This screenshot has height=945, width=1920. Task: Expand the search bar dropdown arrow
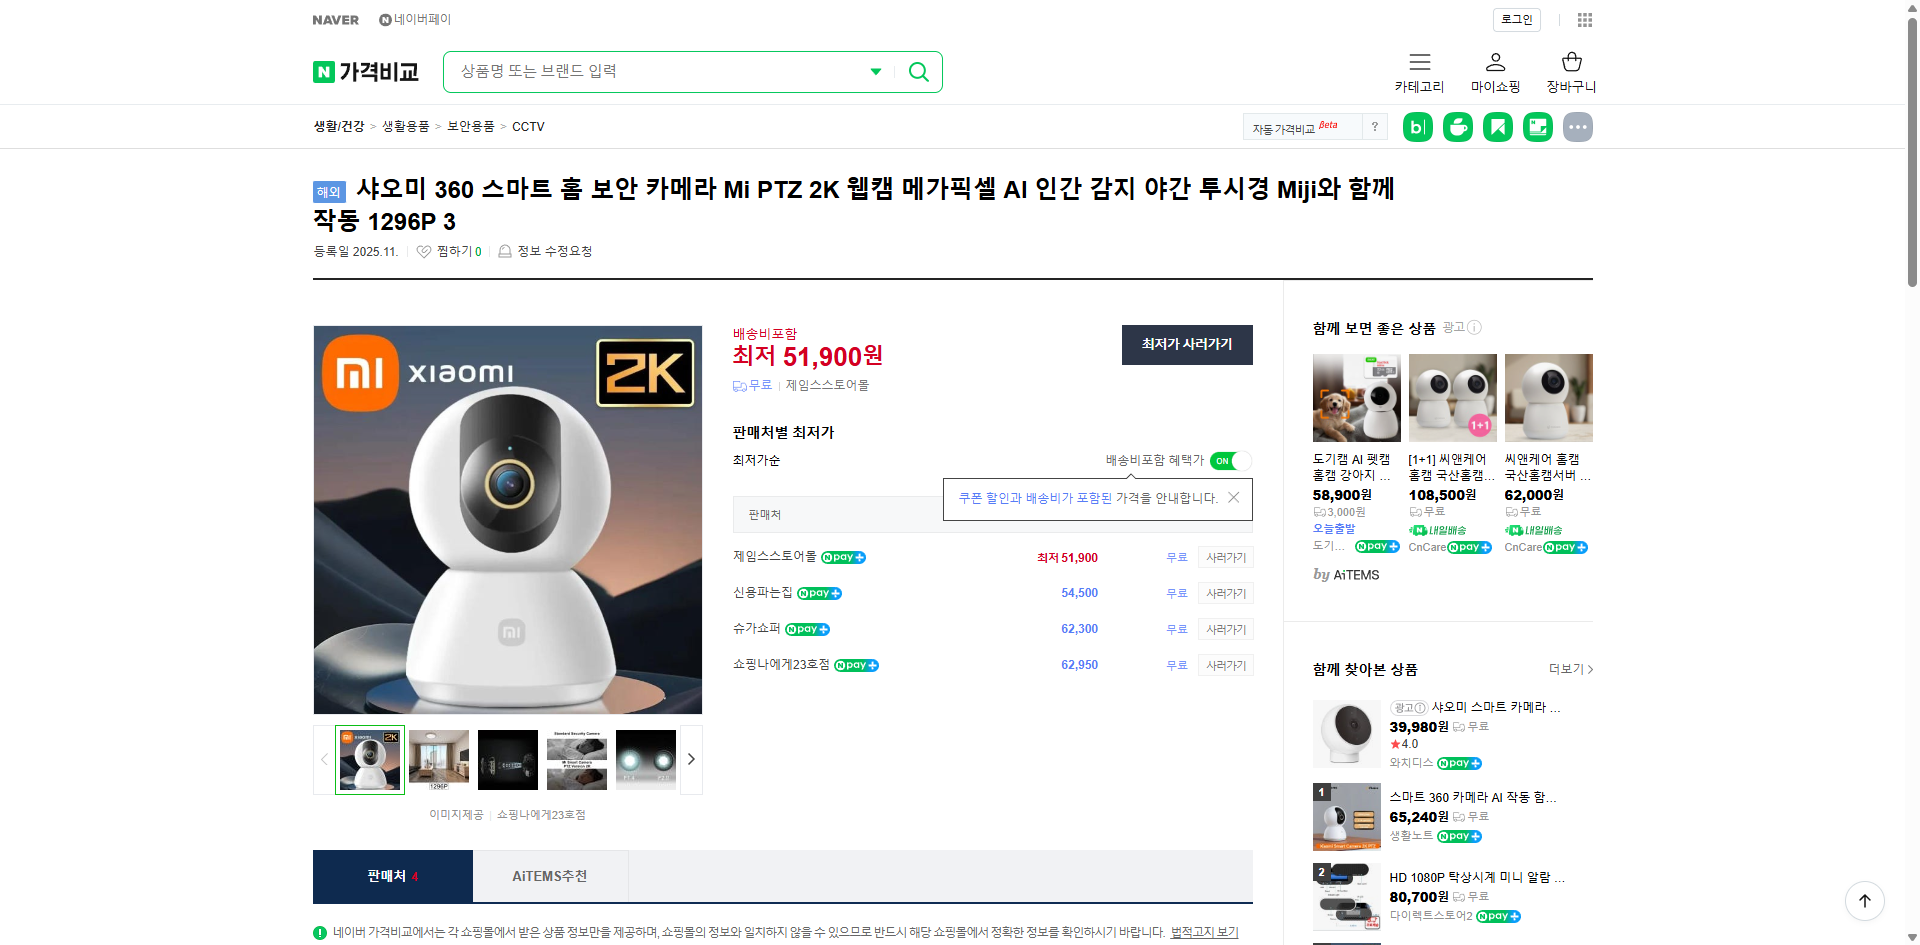click(x=876, y=71)
